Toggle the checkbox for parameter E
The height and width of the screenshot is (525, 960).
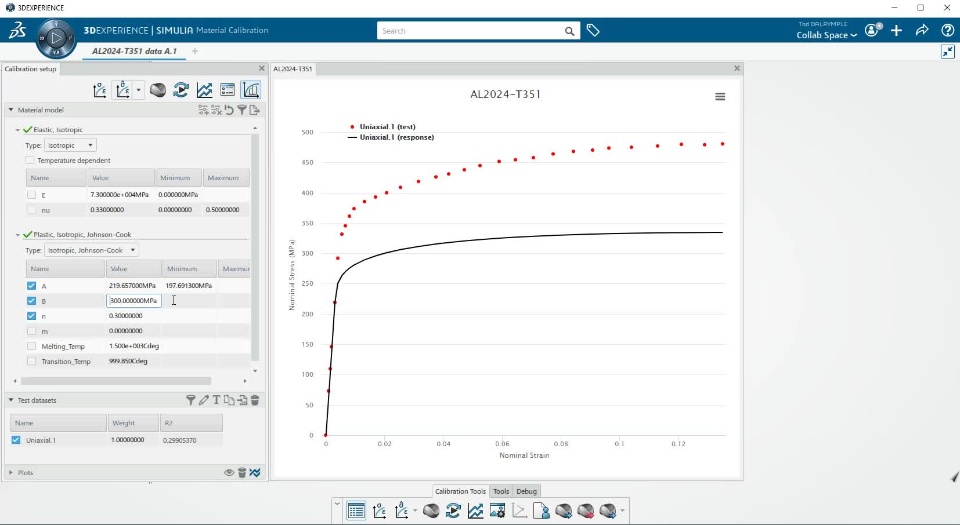pos(31,195)
